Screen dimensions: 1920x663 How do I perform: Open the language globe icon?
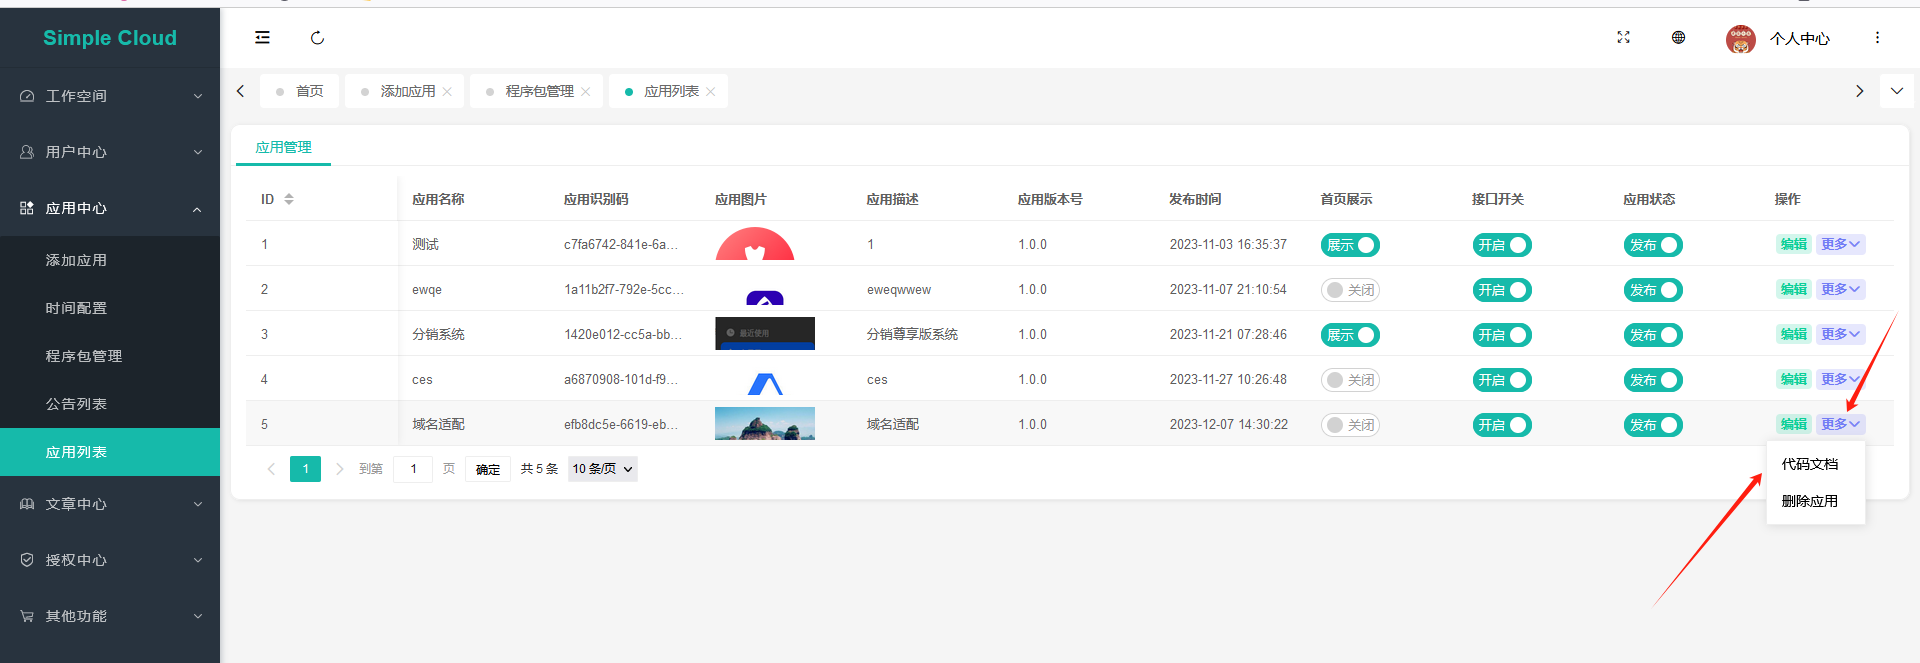pos(1678,38)
